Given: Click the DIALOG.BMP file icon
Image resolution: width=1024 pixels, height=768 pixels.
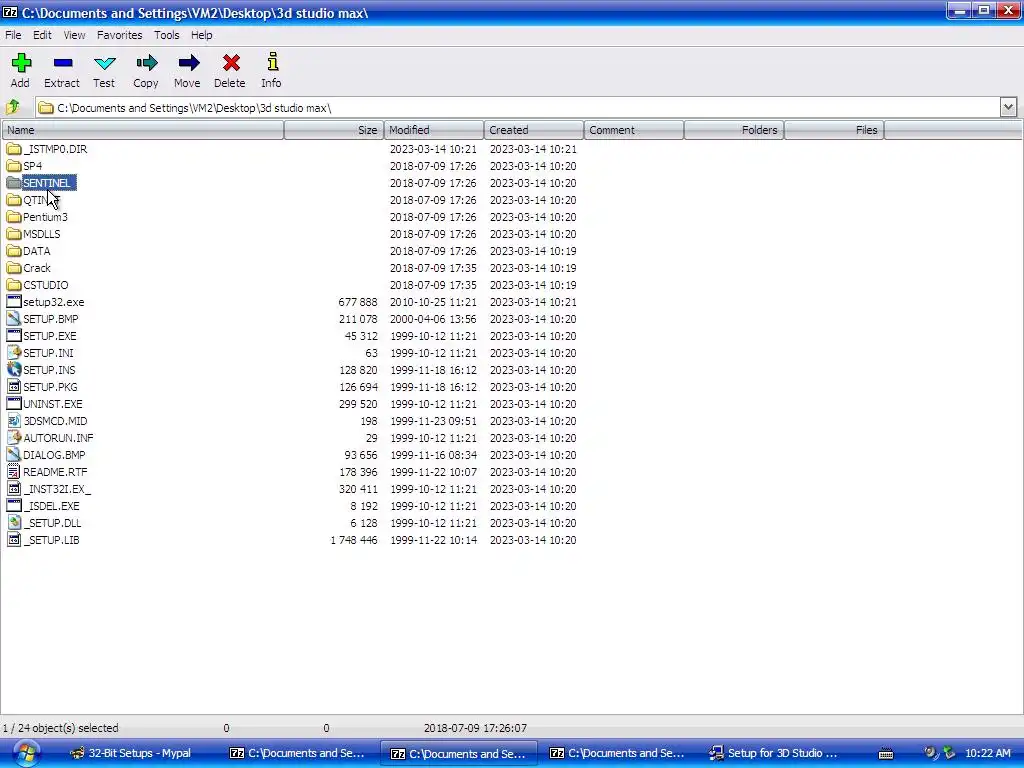Looking at the screenshot, I should click(x=14, y=455).
